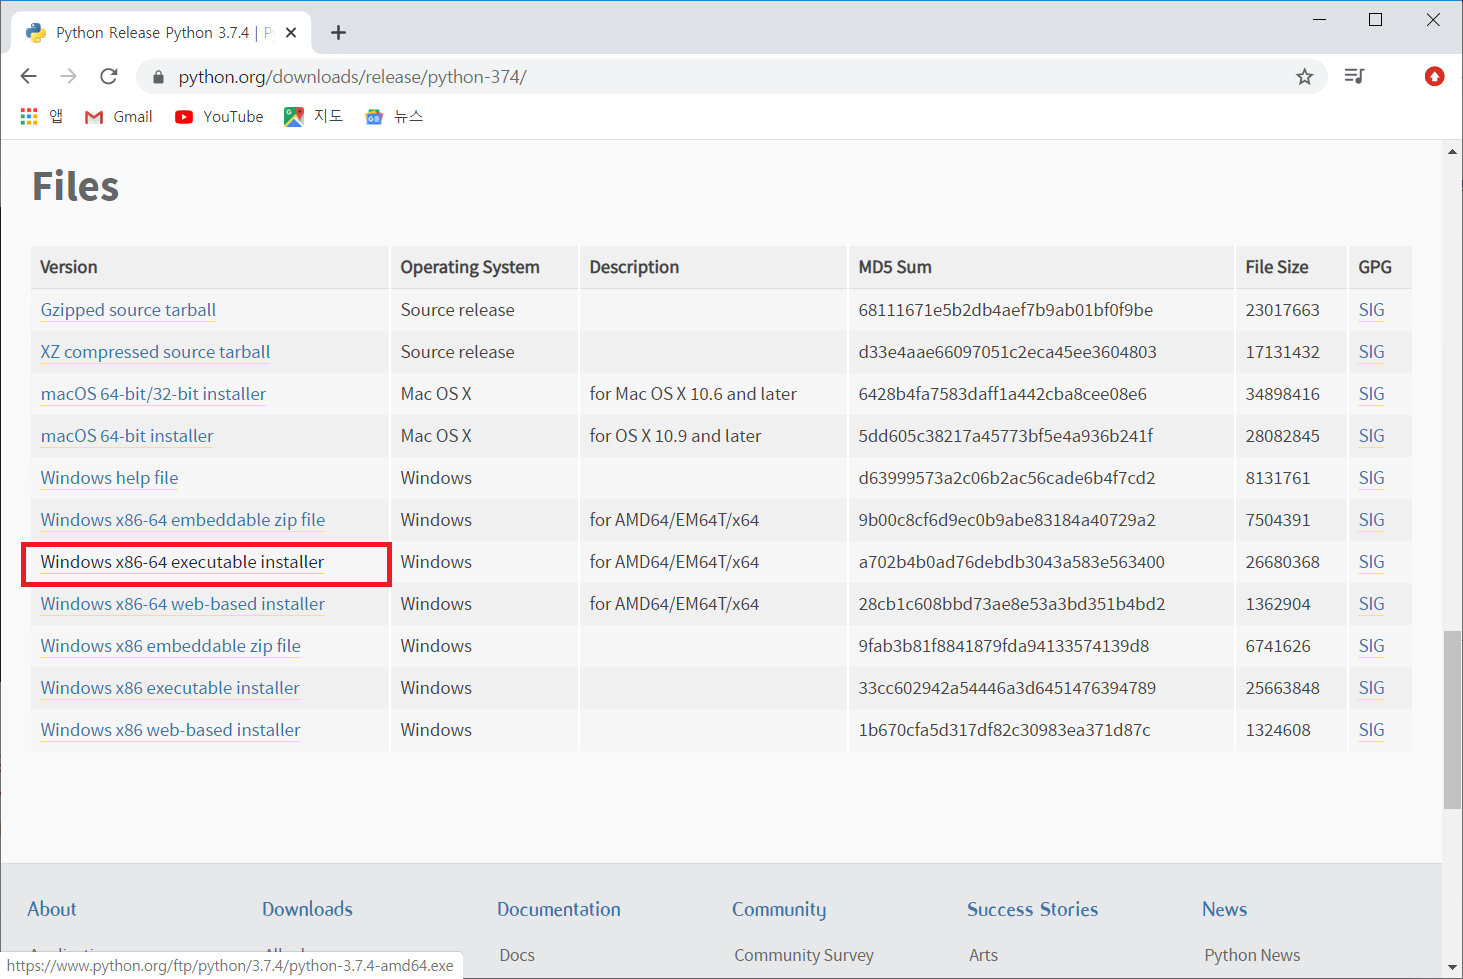Open the Apps grid bookmark

coord(41,117)
